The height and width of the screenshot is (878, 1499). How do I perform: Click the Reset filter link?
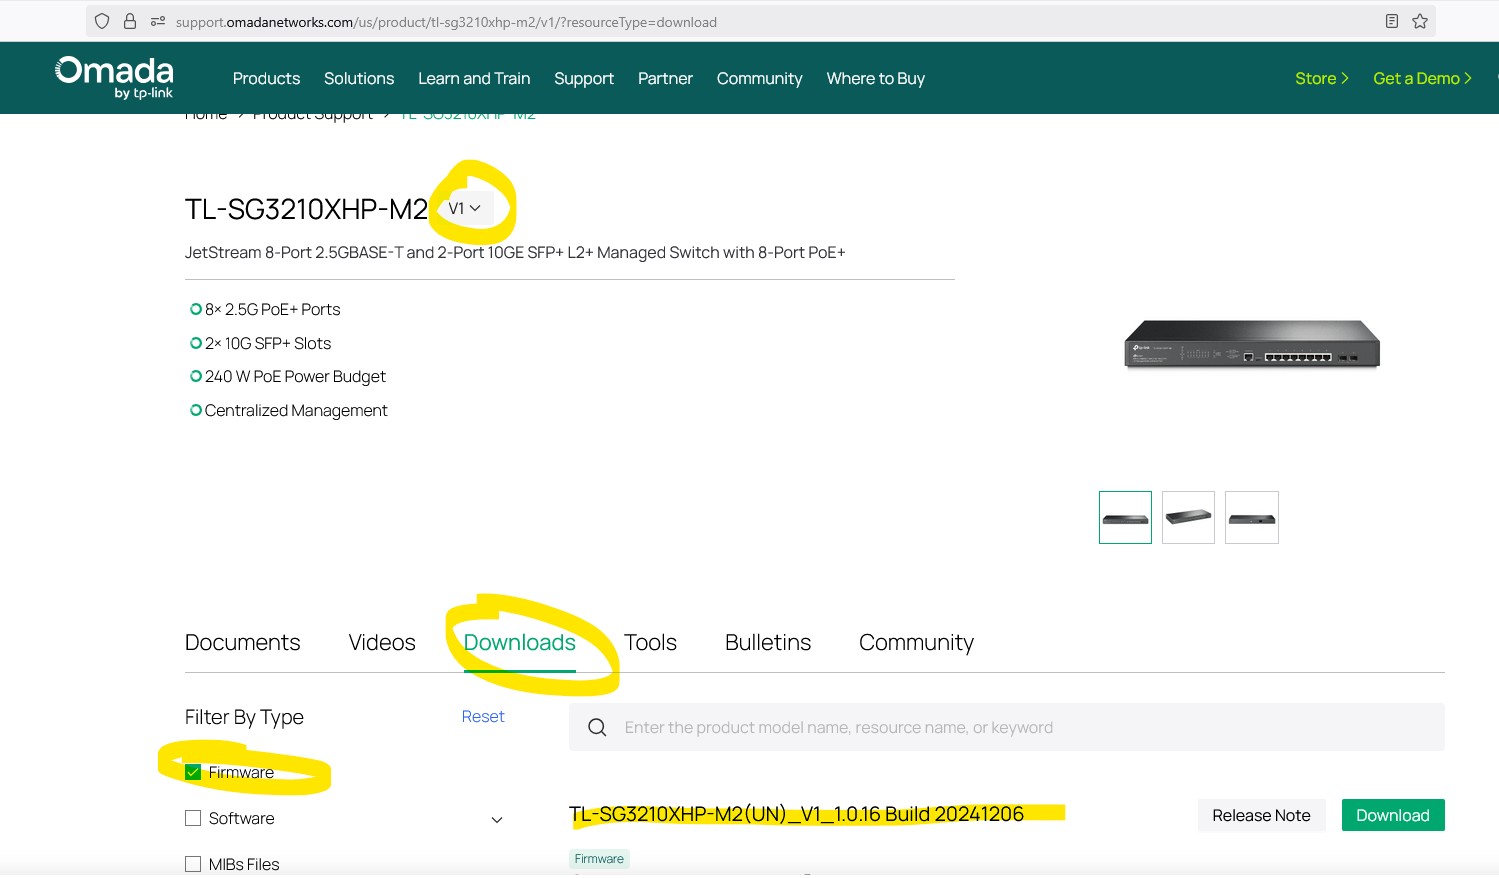click(483, 716)
